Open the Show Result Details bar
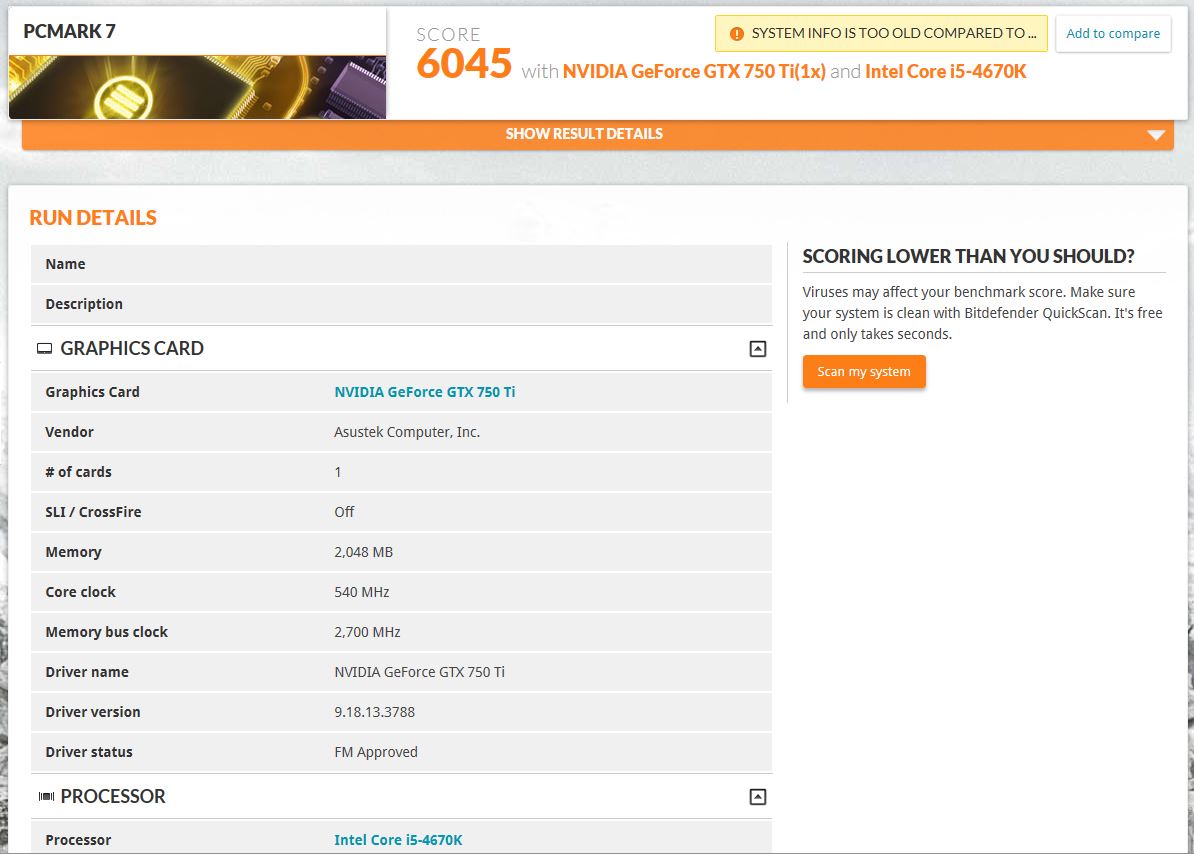 (x=598, y=135)
